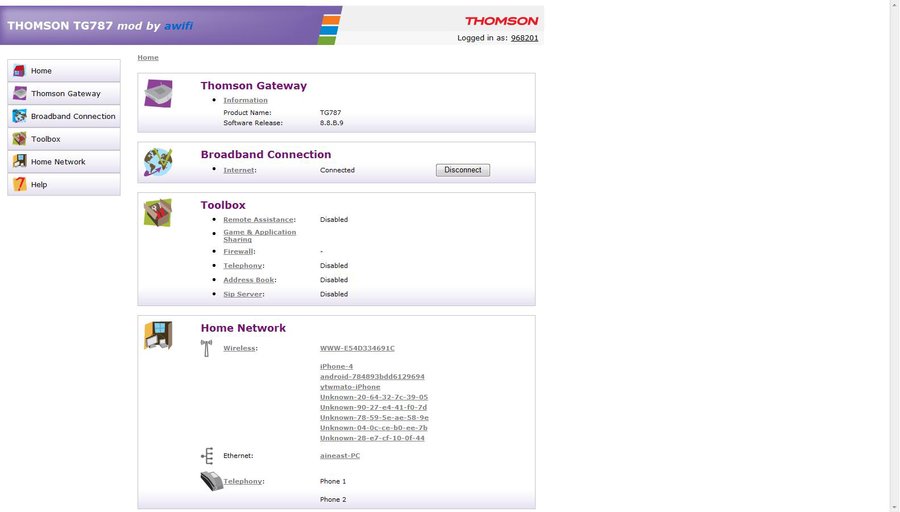Click the Home Network section heading
Image resolution: width=900 pixels, height=512 pixels.
[x=243, y=328]
